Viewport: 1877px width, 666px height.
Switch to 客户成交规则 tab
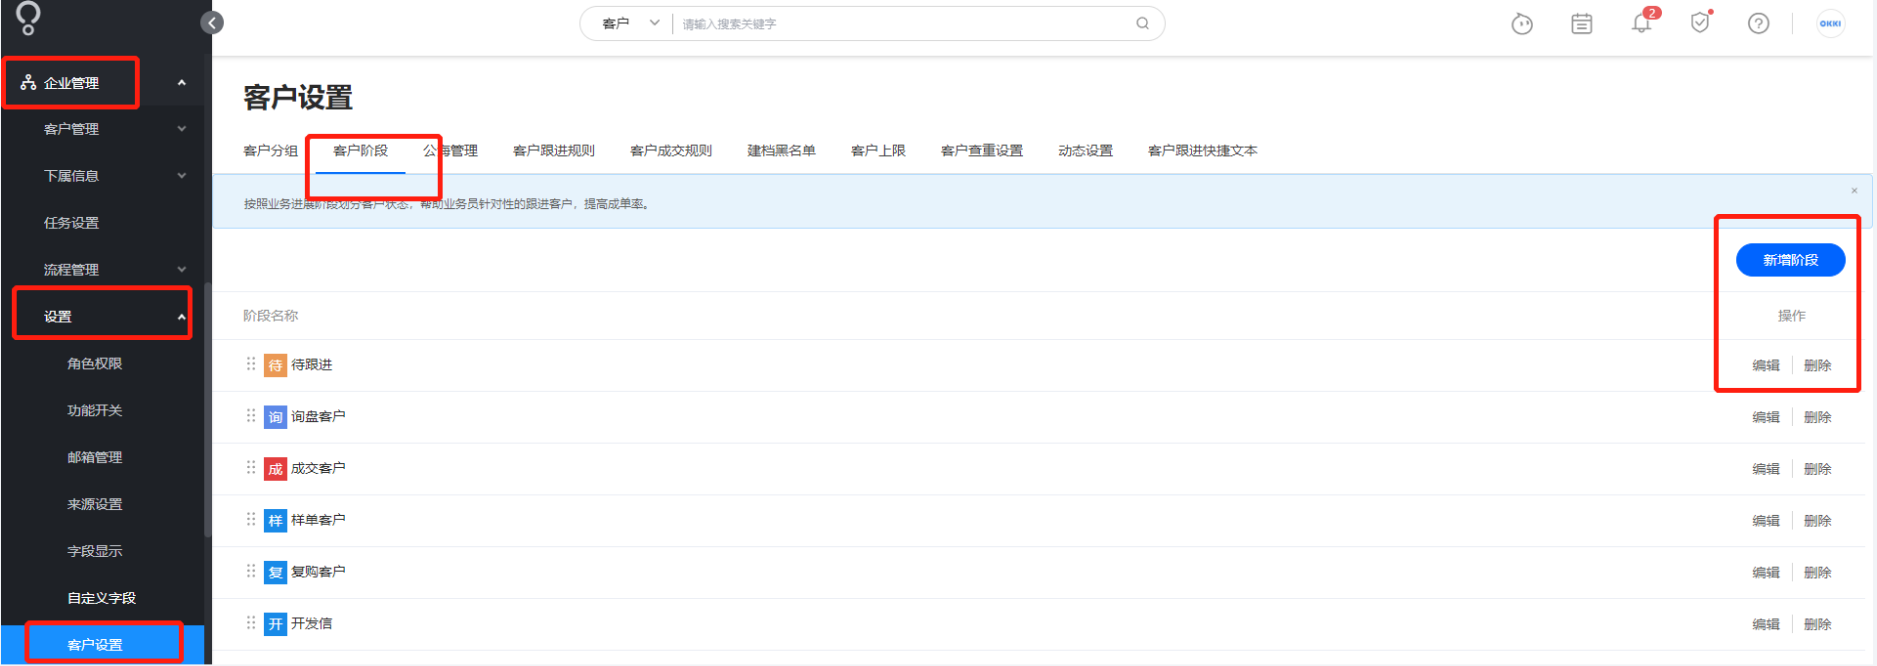click(x=671, y=151)
